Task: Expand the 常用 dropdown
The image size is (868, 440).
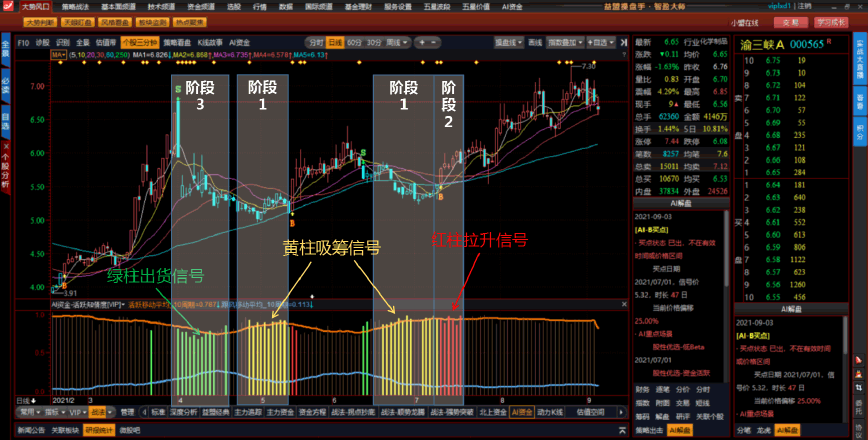Action: coord(30,412)
